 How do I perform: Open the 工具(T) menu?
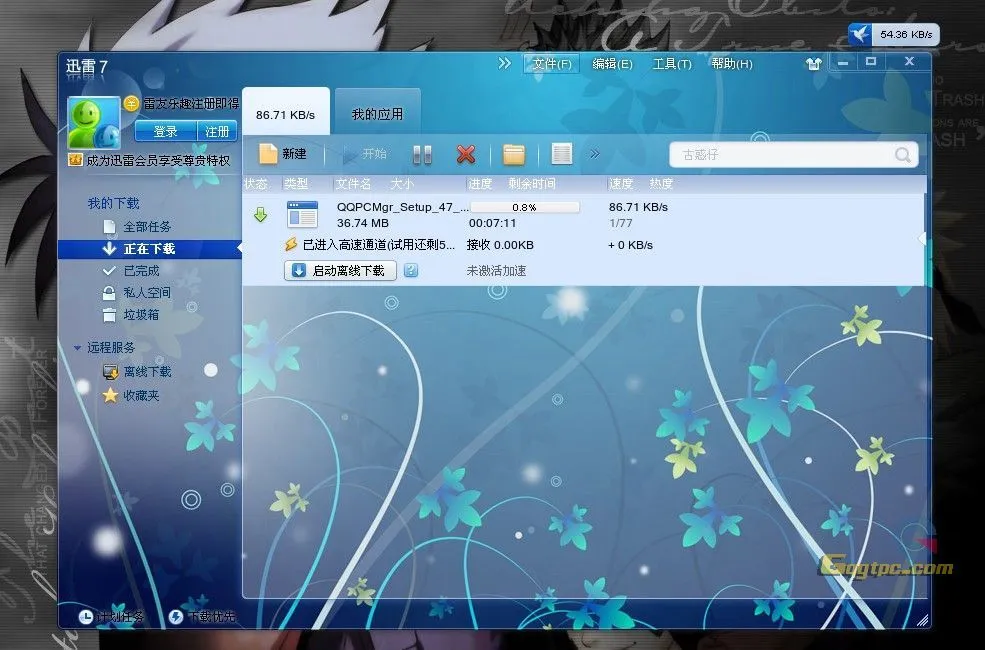tap(671, 64)
